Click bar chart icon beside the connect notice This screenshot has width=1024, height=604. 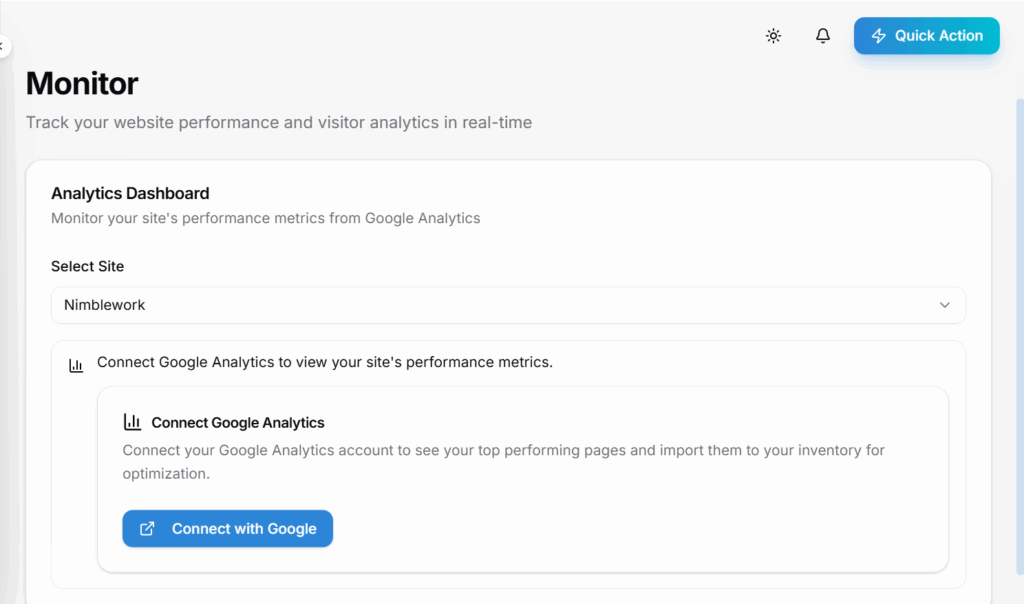click(x=76, y=366)
